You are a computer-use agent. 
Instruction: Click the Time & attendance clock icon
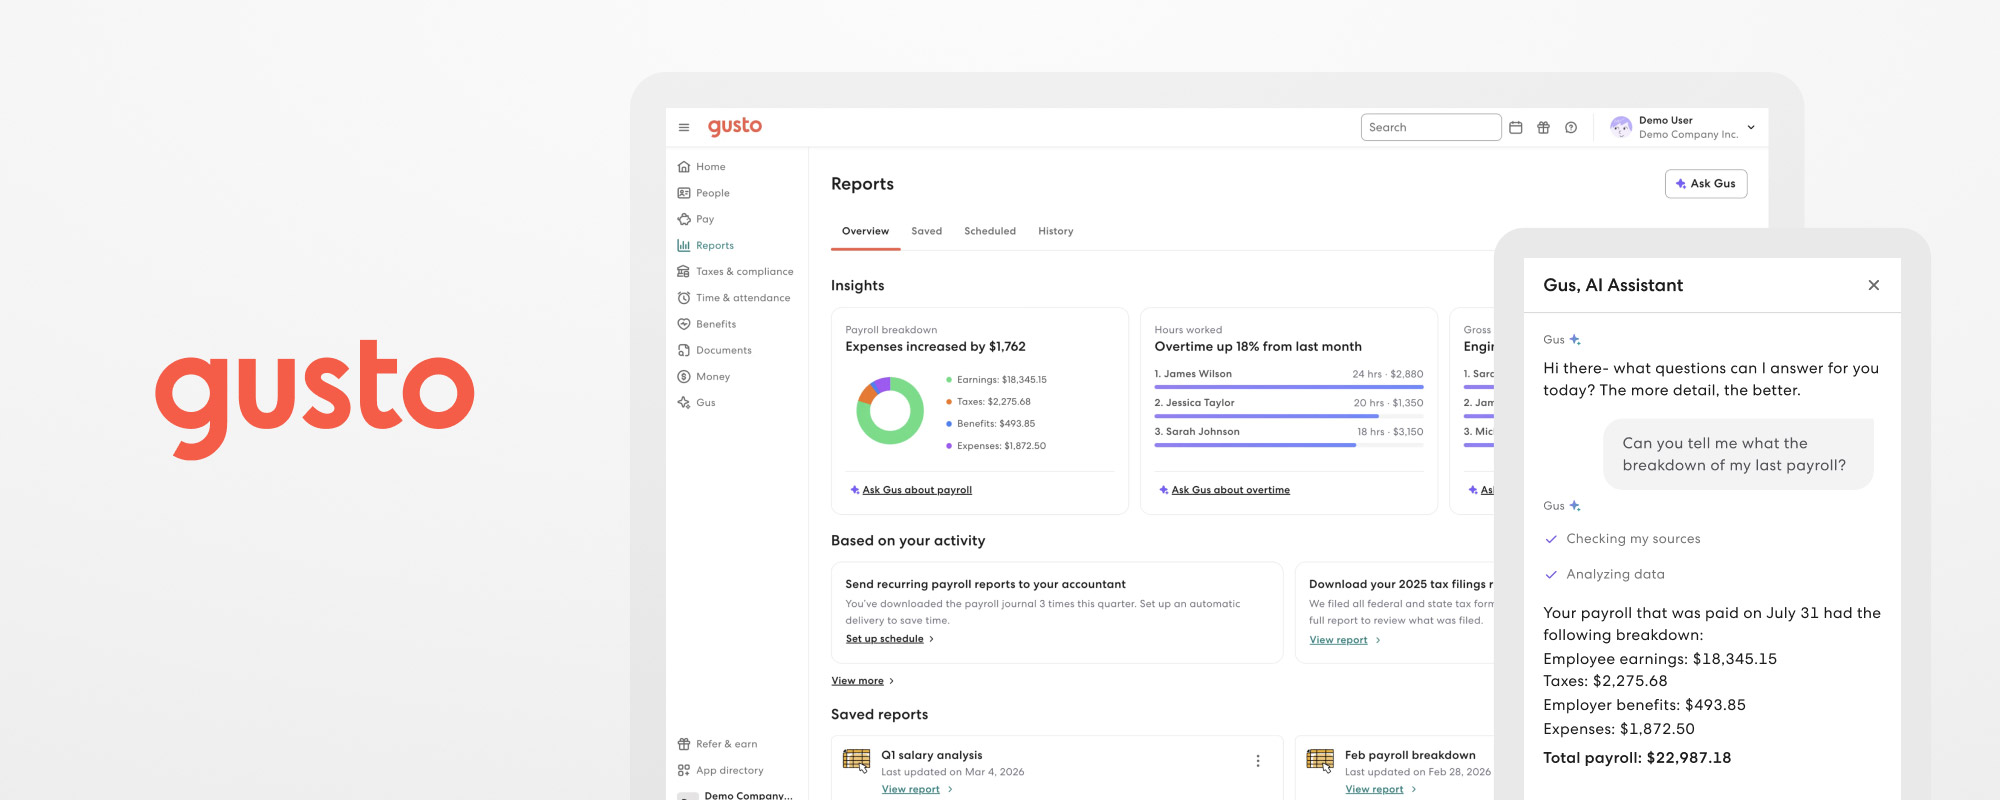[x=684, y=298]
